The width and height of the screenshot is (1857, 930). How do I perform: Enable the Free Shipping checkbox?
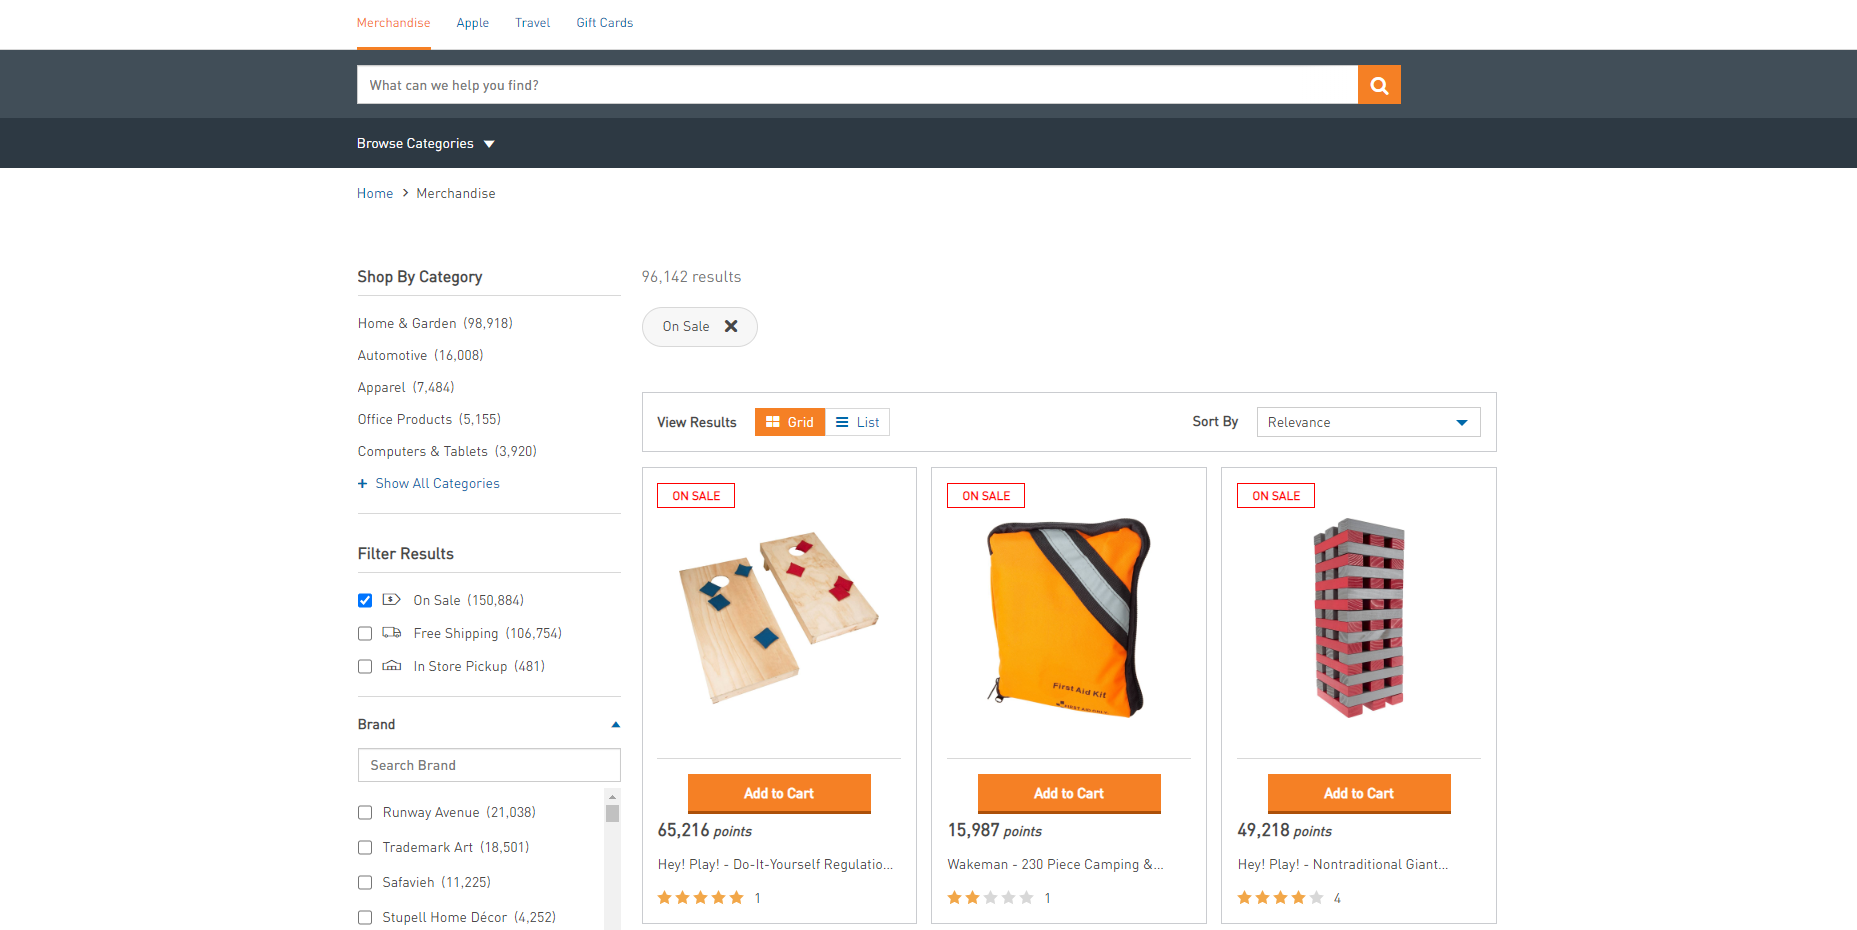click(365, 634)
